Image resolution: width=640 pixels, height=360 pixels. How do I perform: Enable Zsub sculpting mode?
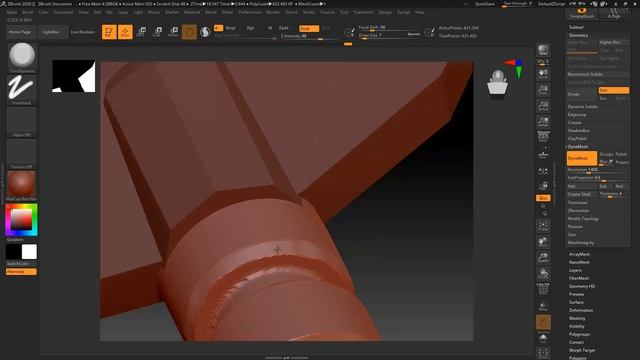click(309, 29)
